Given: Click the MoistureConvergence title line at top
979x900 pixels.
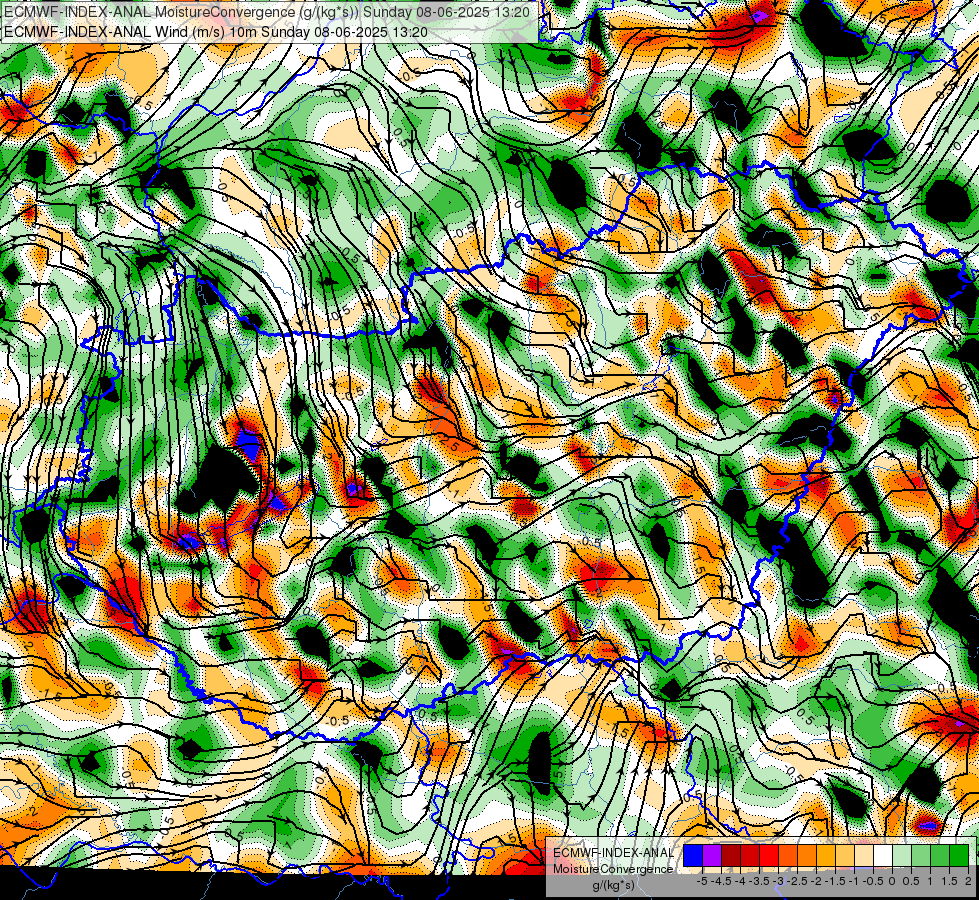Looking at the screenshot, I should tap(267, 12).
